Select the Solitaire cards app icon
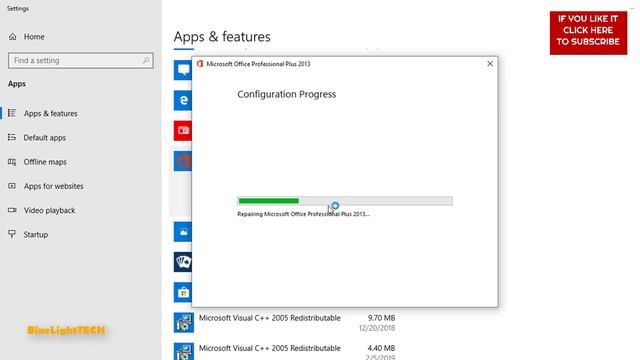 182,262
